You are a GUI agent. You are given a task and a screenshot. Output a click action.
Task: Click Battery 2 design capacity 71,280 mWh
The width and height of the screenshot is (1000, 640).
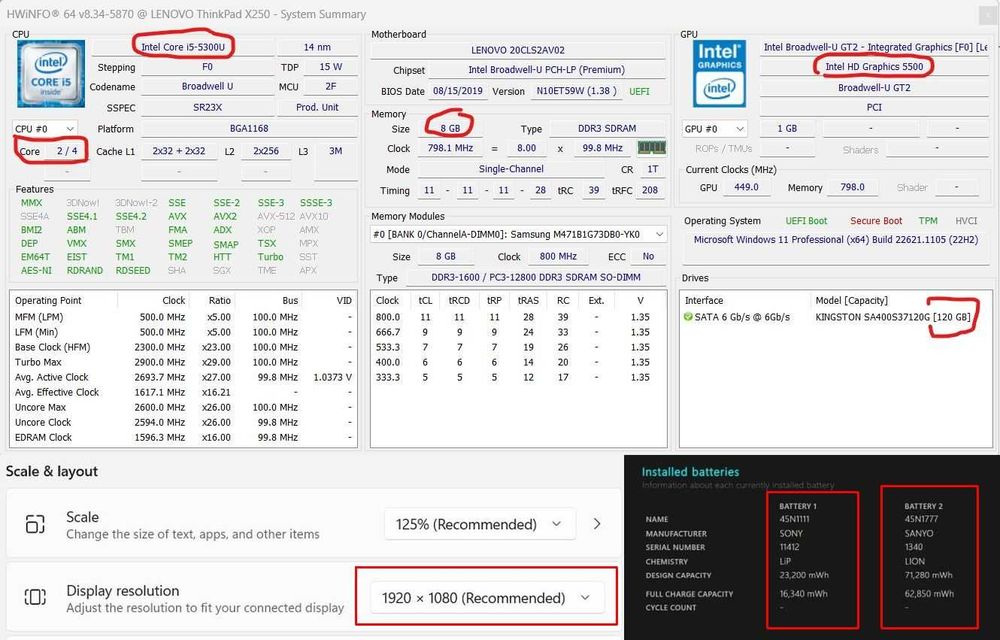click(928, 575)
